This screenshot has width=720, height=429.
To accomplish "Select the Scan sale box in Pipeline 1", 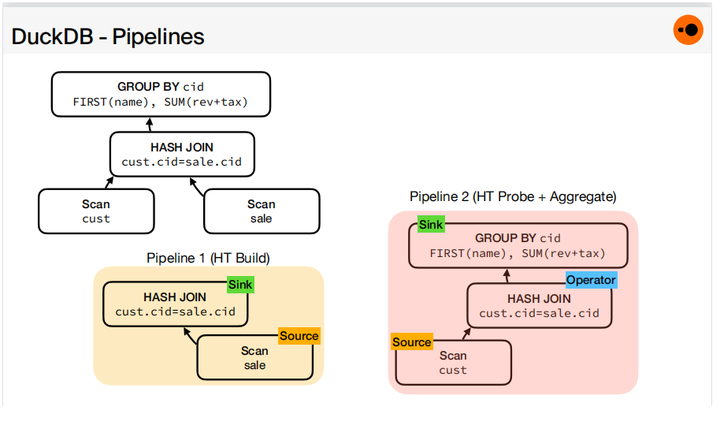I will [x=253, y=359].
